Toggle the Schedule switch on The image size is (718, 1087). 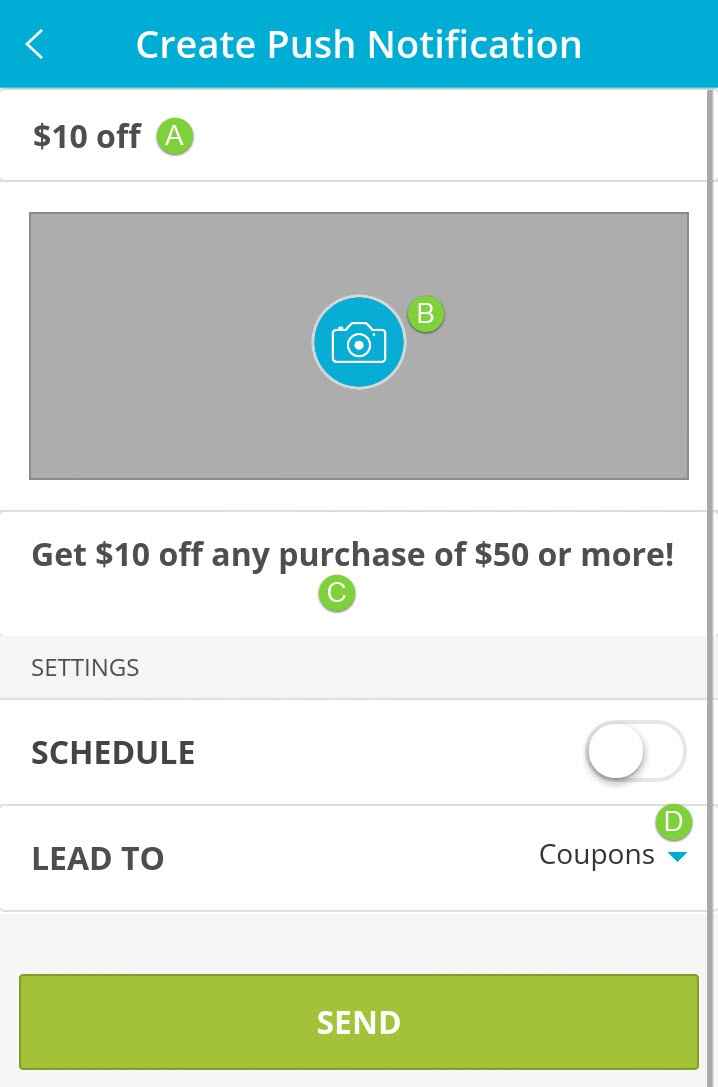pyautogui.click(x=636, y=751)
